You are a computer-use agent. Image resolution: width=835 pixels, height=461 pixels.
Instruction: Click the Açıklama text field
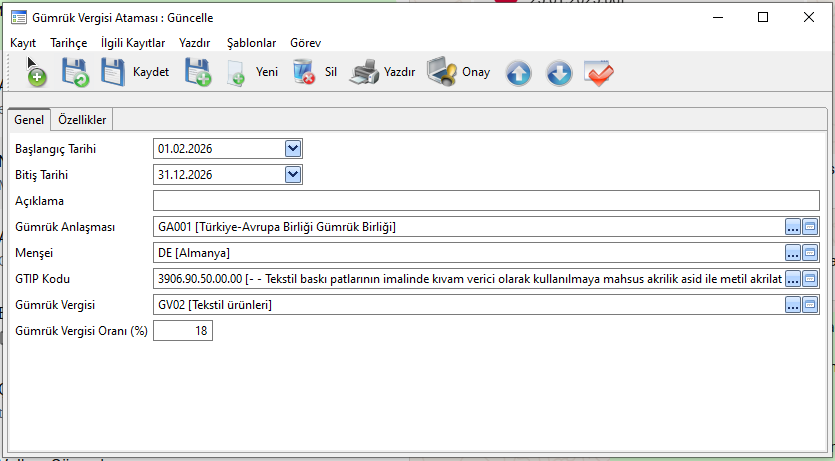click(485, 201)
